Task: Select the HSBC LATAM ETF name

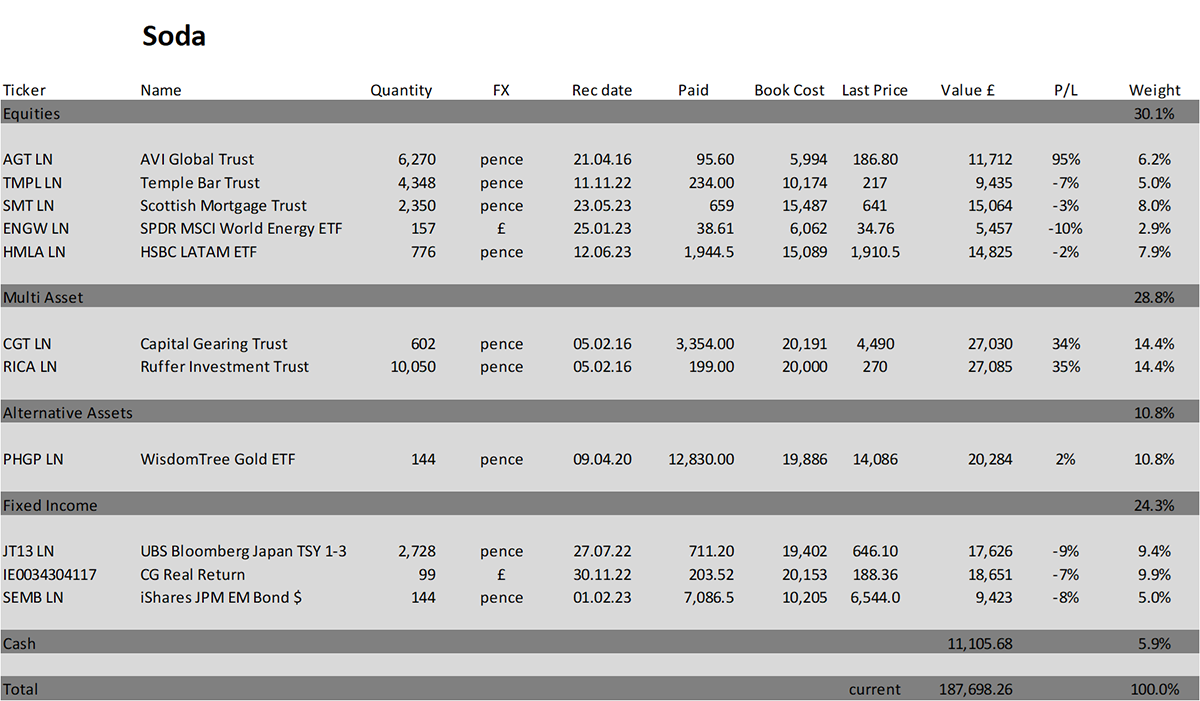Action: click(x=198, y=251)
